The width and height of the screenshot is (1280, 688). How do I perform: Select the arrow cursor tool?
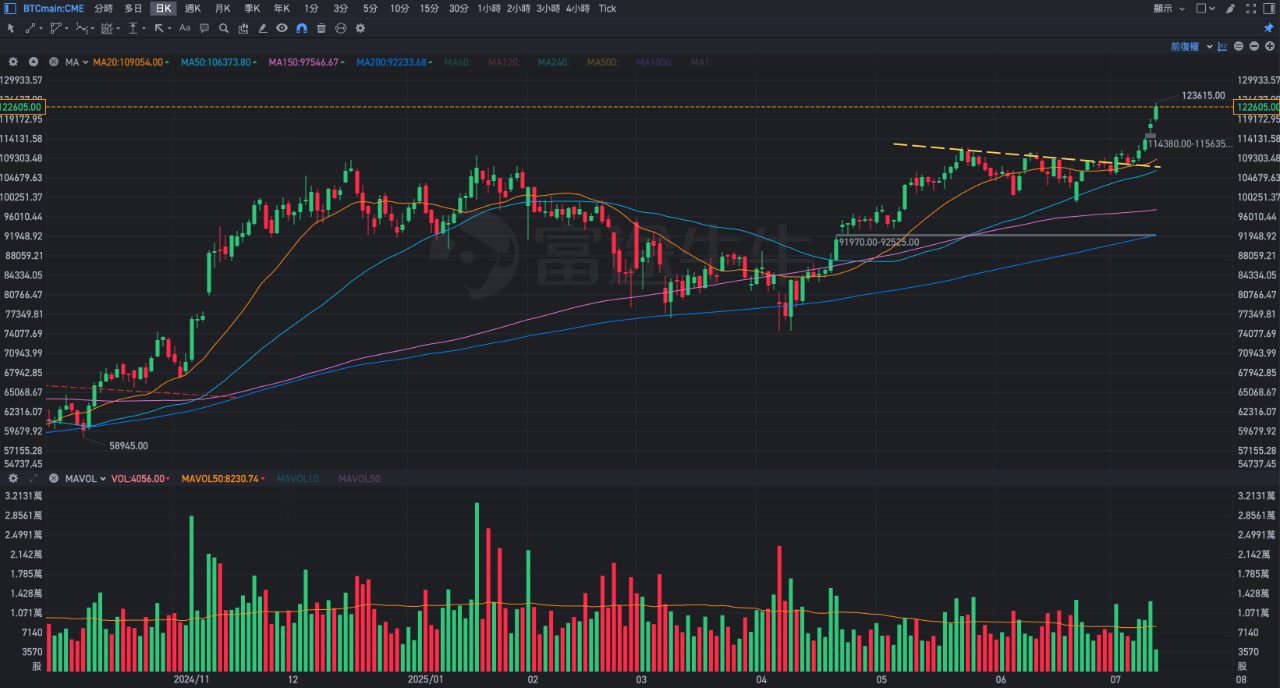12,28
